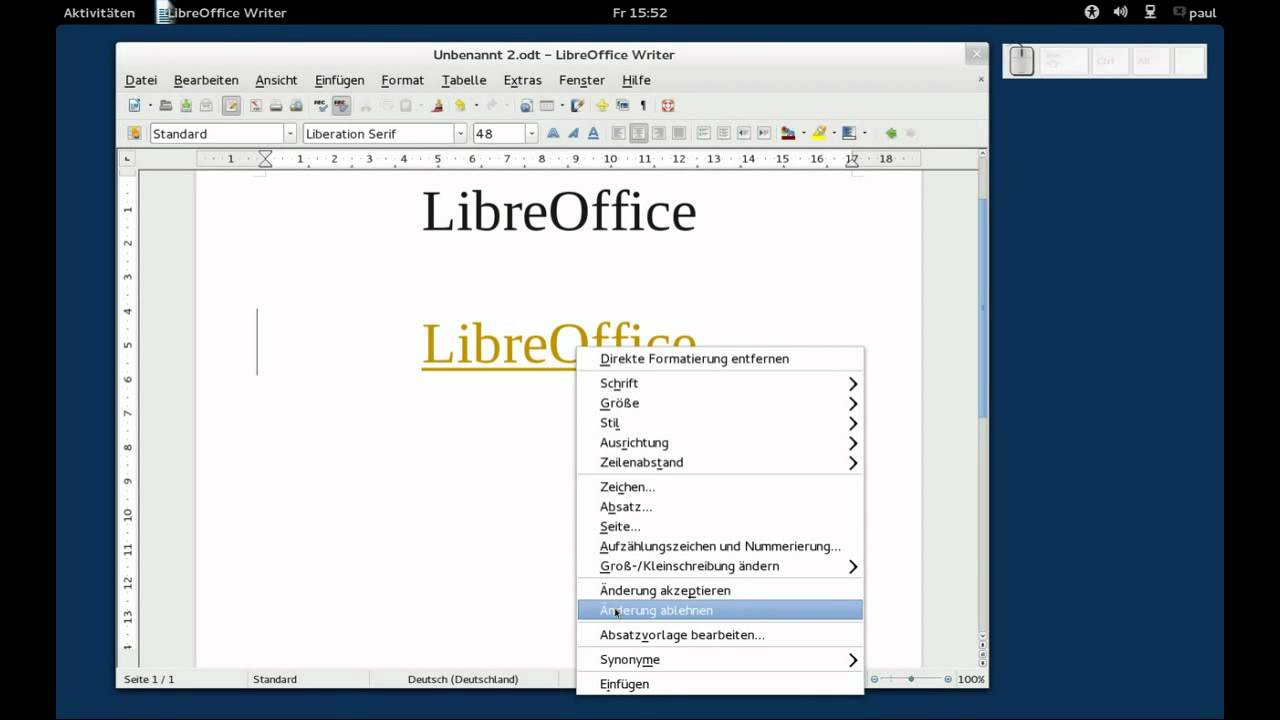Screen dimensions: 1280x720
Task: Toggle Nonprinting Characters pilcrow button
Action: click(643, 105)
